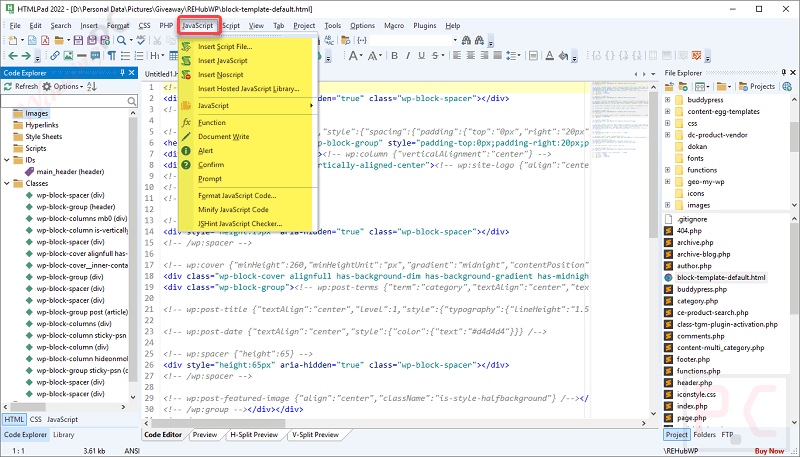Open the H-Split Preview tab

(x=254, y=435)
